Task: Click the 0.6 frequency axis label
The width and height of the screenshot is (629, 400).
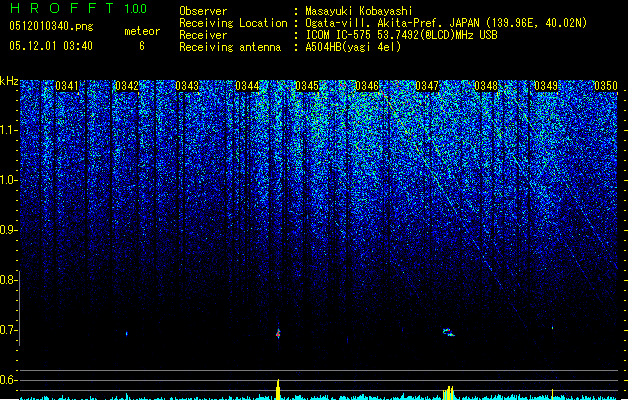Action: 8,380
